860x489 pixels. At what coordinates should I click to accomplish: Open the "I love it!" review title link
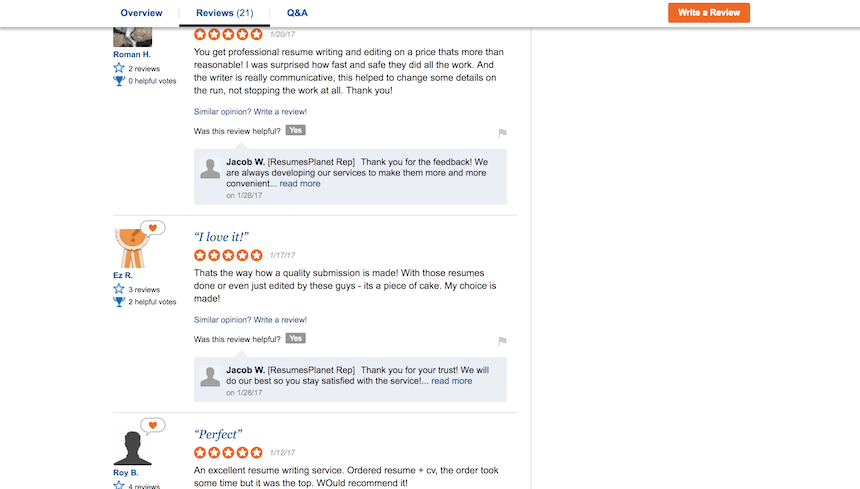coord(221,237)
